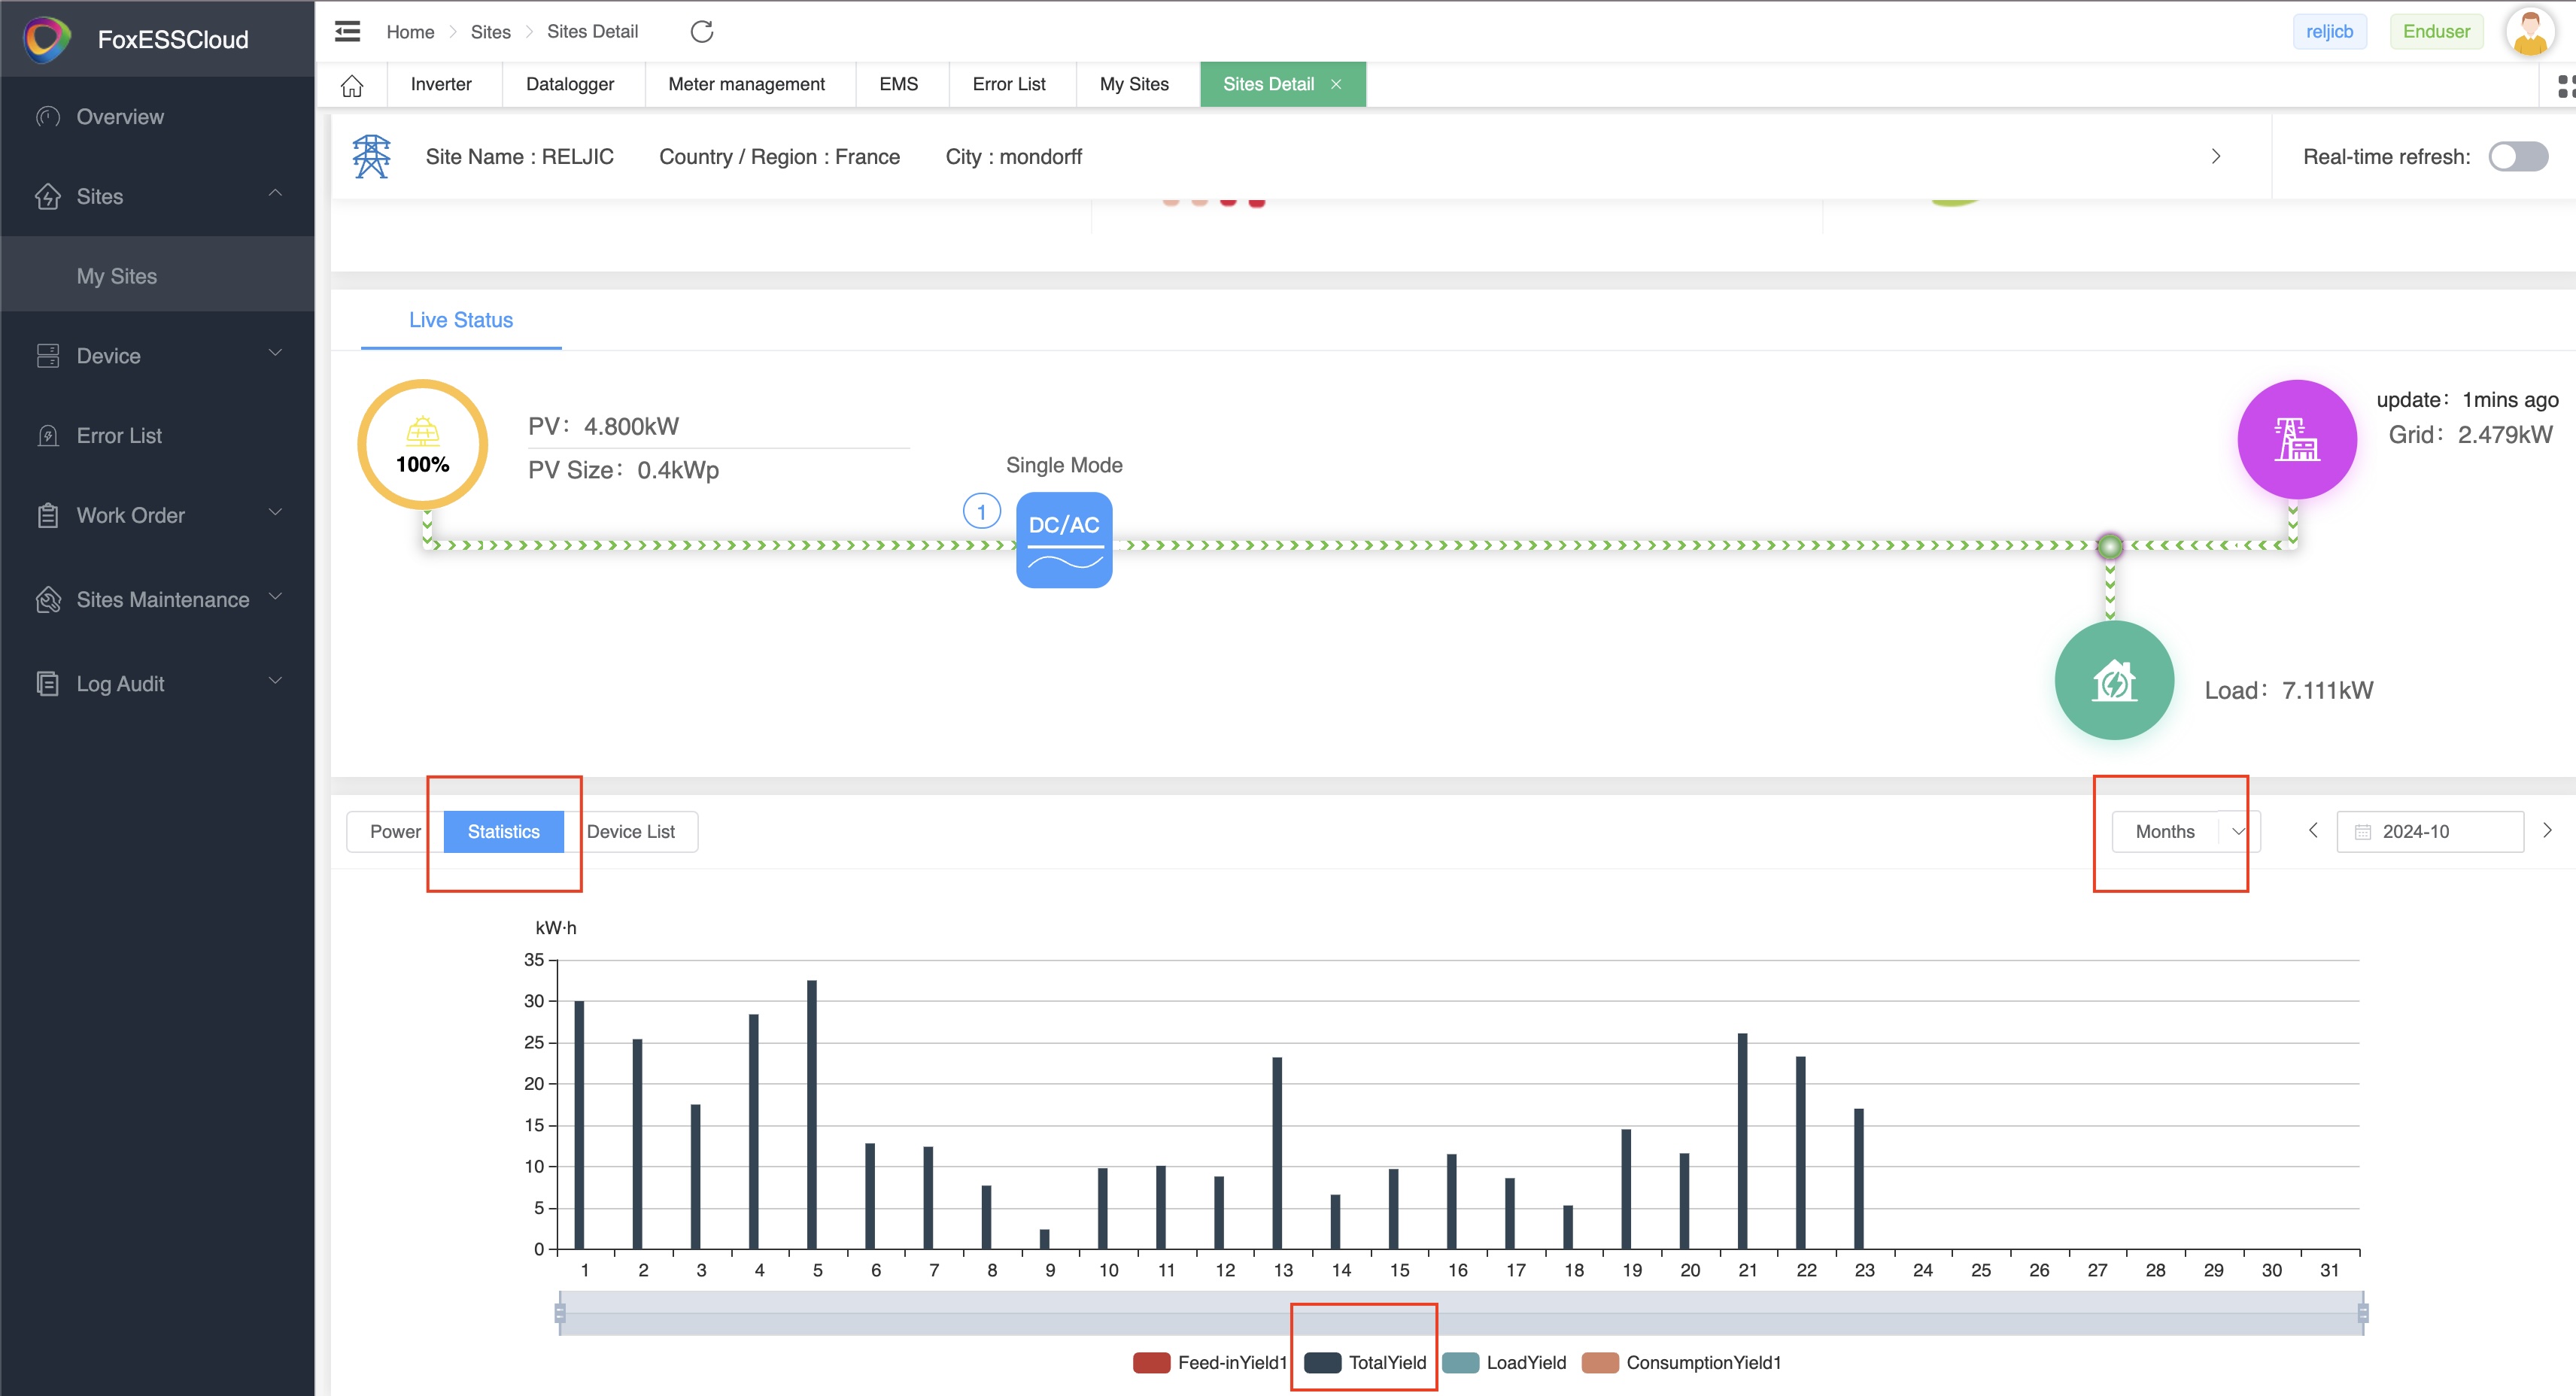Click the green Load house icon
This screenshot has height=1396, width=2576.
click(x=2114, y=681)
